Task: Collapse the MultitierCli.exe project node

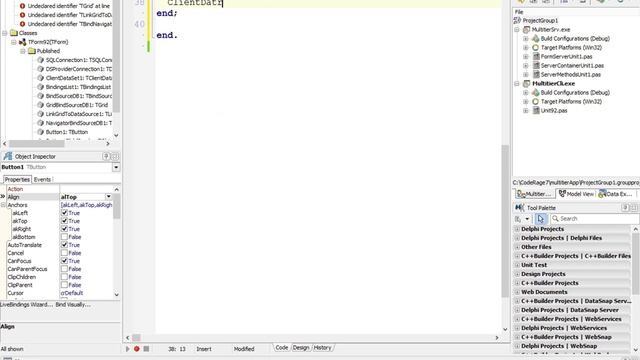Action: point(517,83)
